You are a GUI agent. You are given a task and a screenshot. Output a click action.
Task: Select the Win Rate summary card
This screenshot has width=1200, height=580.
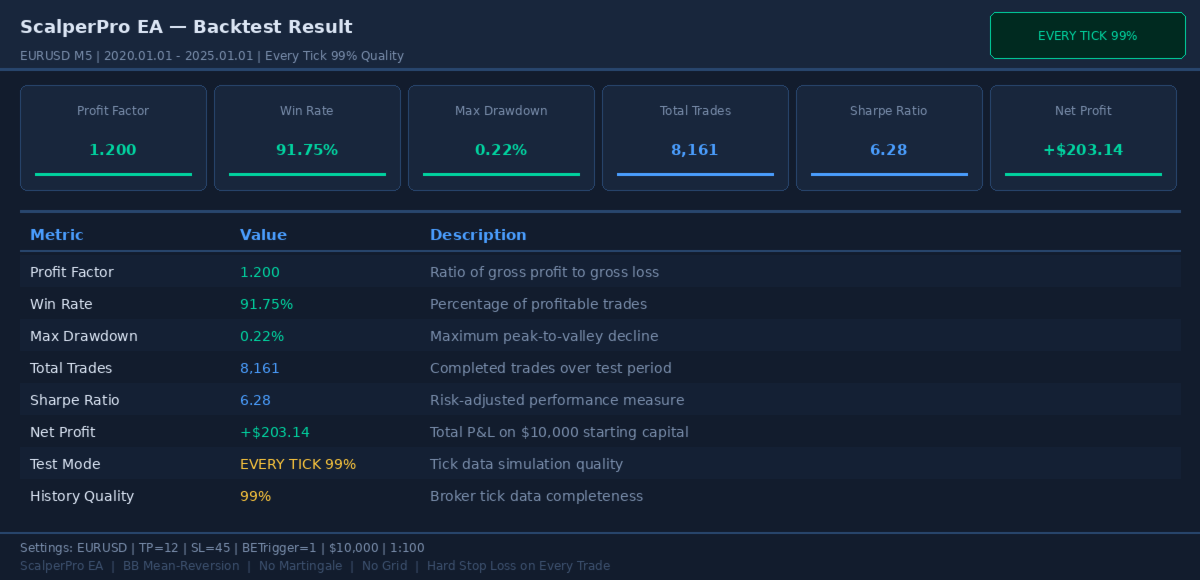(x=307, y=138)
